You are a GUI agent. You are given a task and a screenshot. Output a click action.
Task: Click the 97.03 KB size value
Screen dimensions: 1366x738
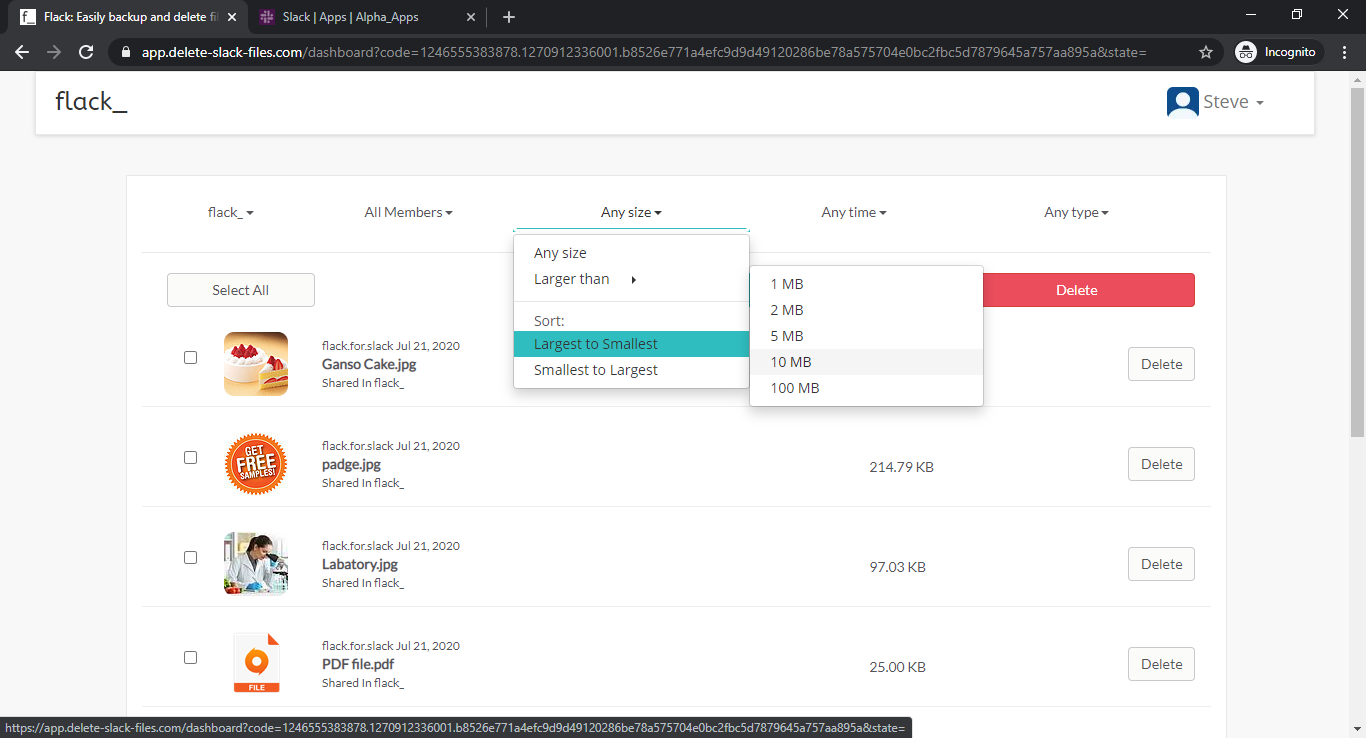coord(897,567)
